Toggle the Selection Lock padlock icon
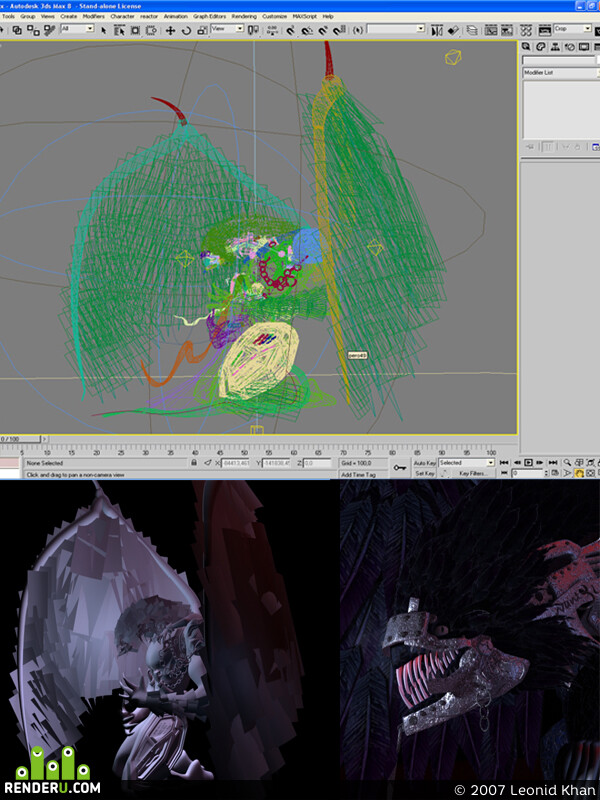Viewport: 600px width, 800px height. [194, 463]
